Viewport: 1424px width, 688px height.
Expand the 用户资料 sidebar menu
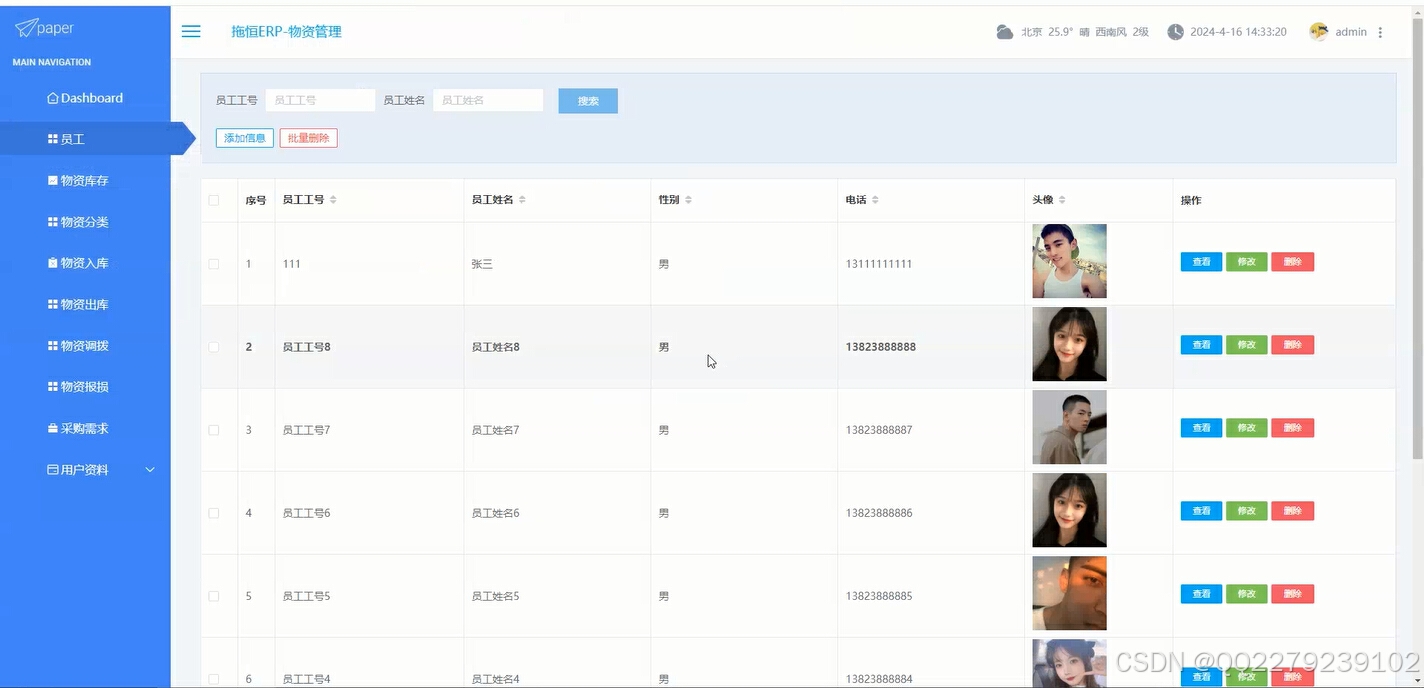[x=85, y=469]
